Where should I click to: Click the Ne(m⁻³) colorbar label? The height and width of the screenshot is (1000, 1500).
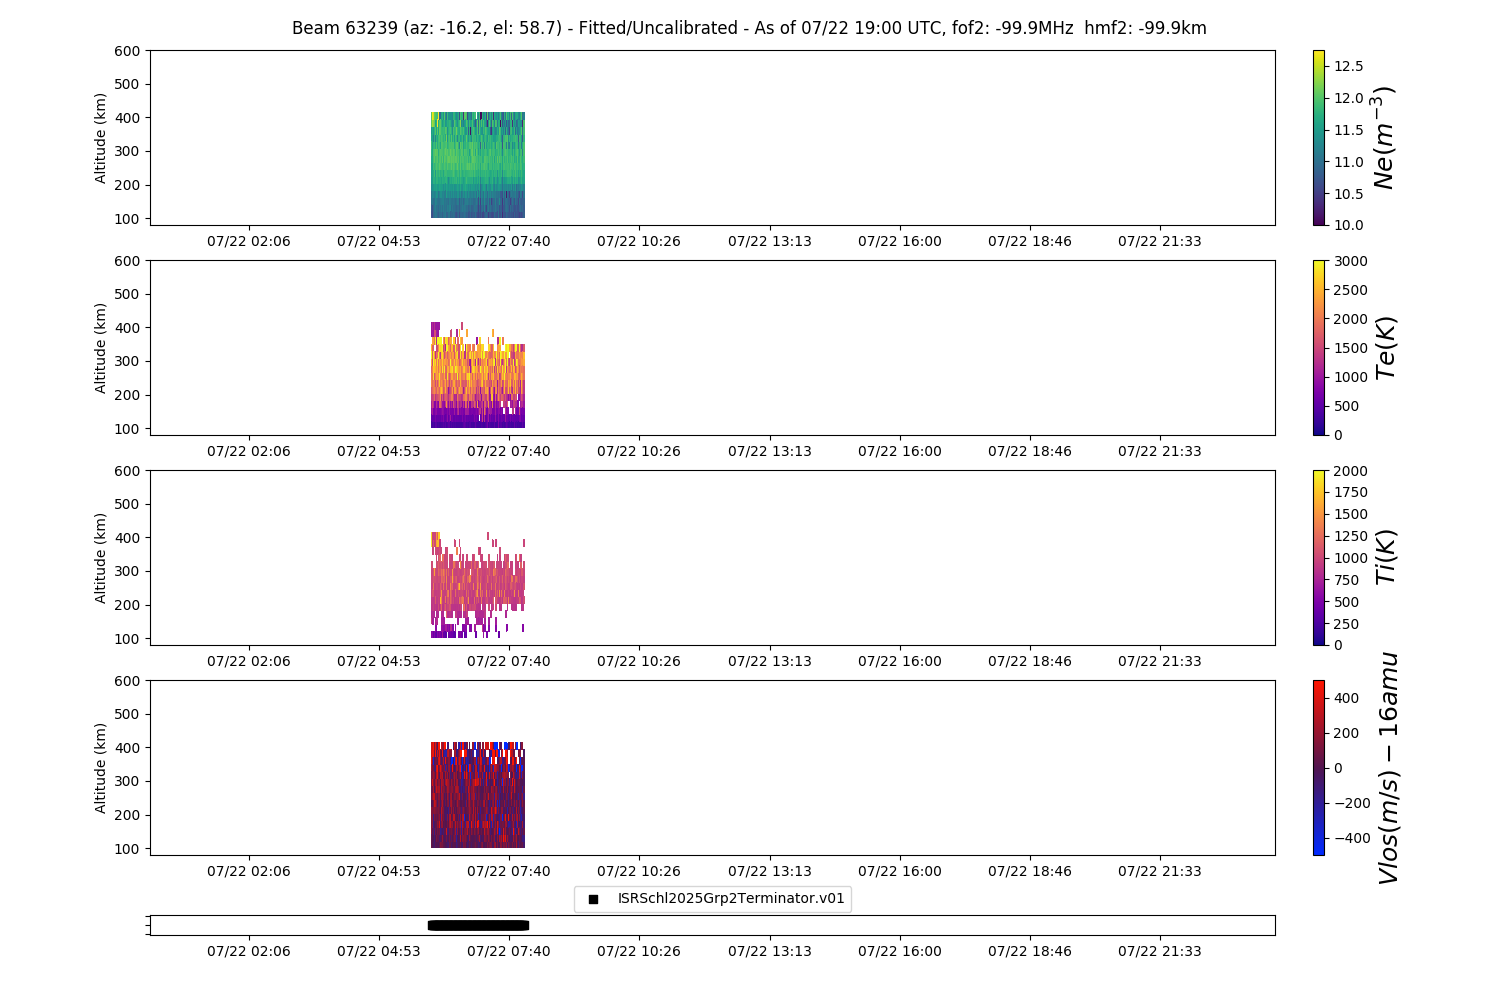coord(1384,138)
